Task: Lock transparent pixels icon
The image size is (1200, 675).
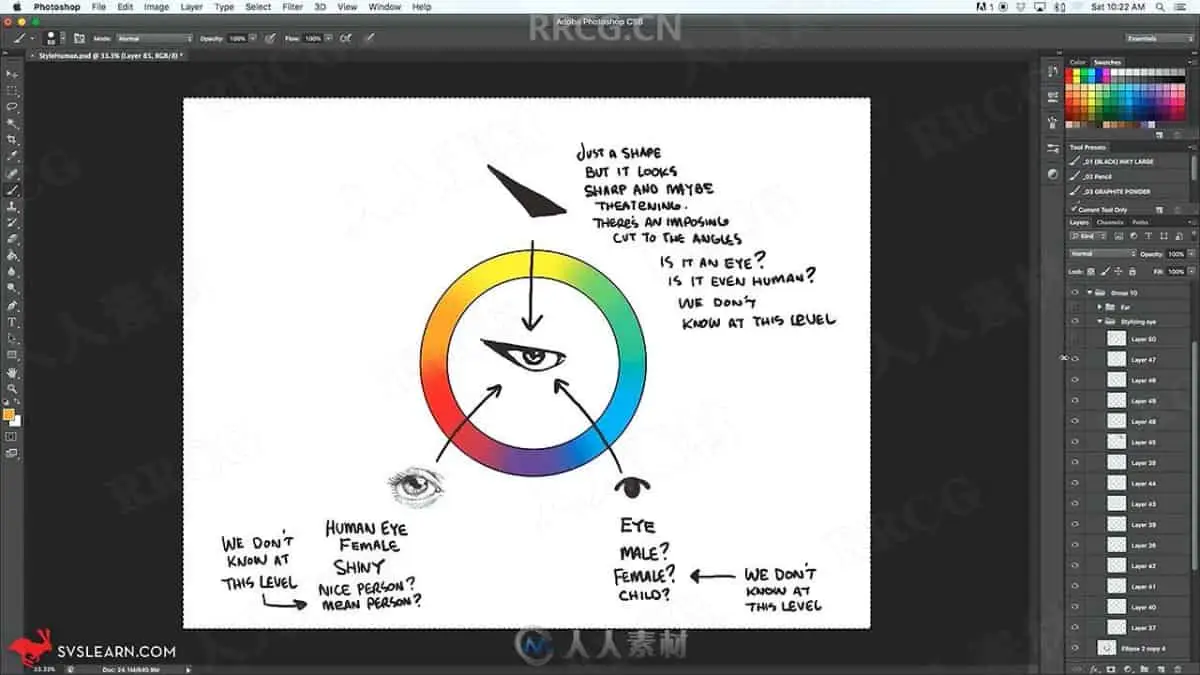Action: pos(1090,271)
